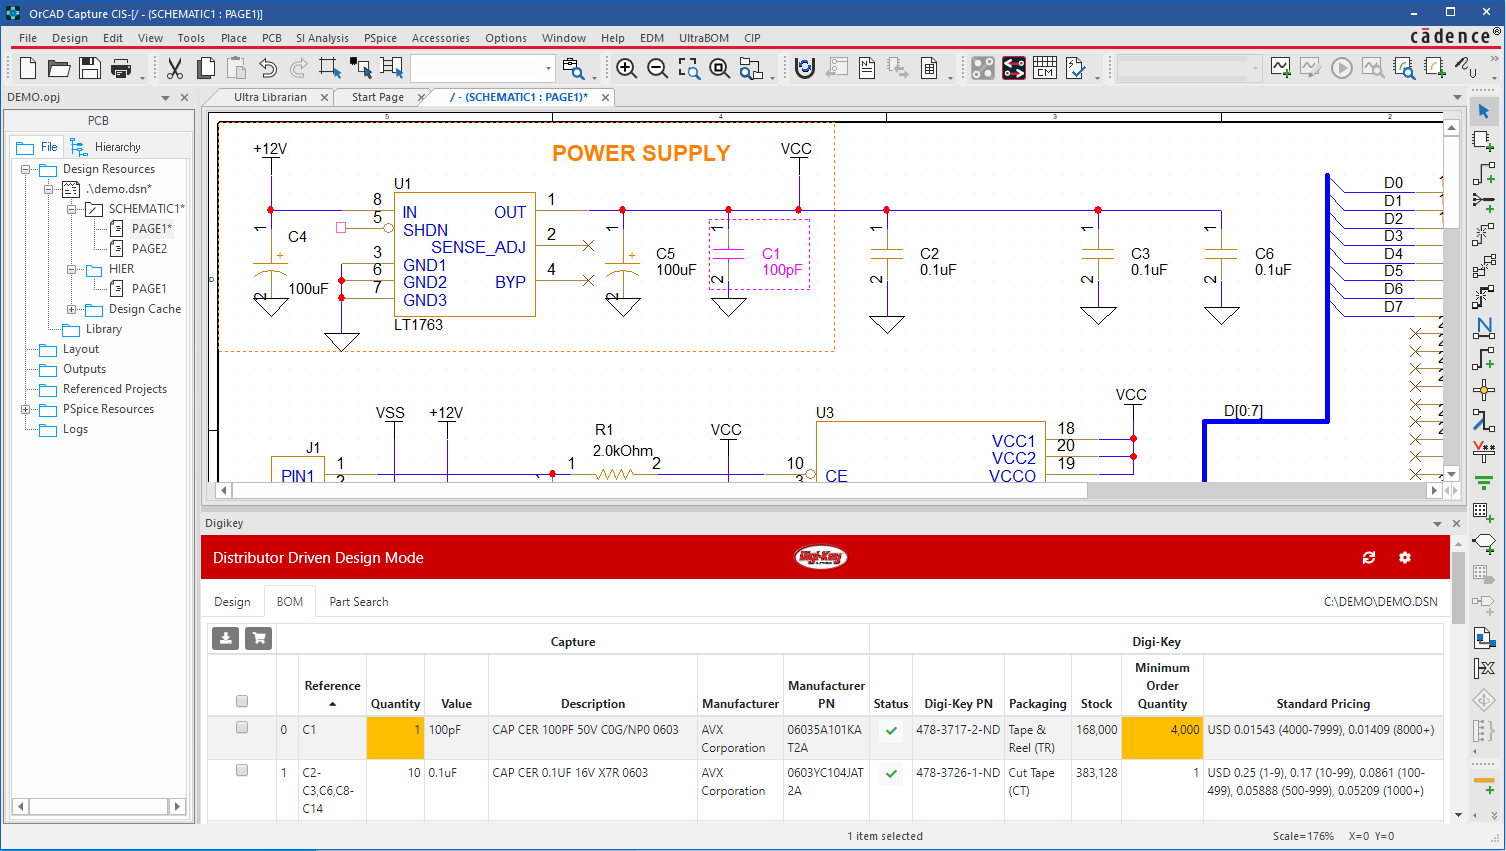
Task: Click the Zoom to Area icon
Action: 689,68
